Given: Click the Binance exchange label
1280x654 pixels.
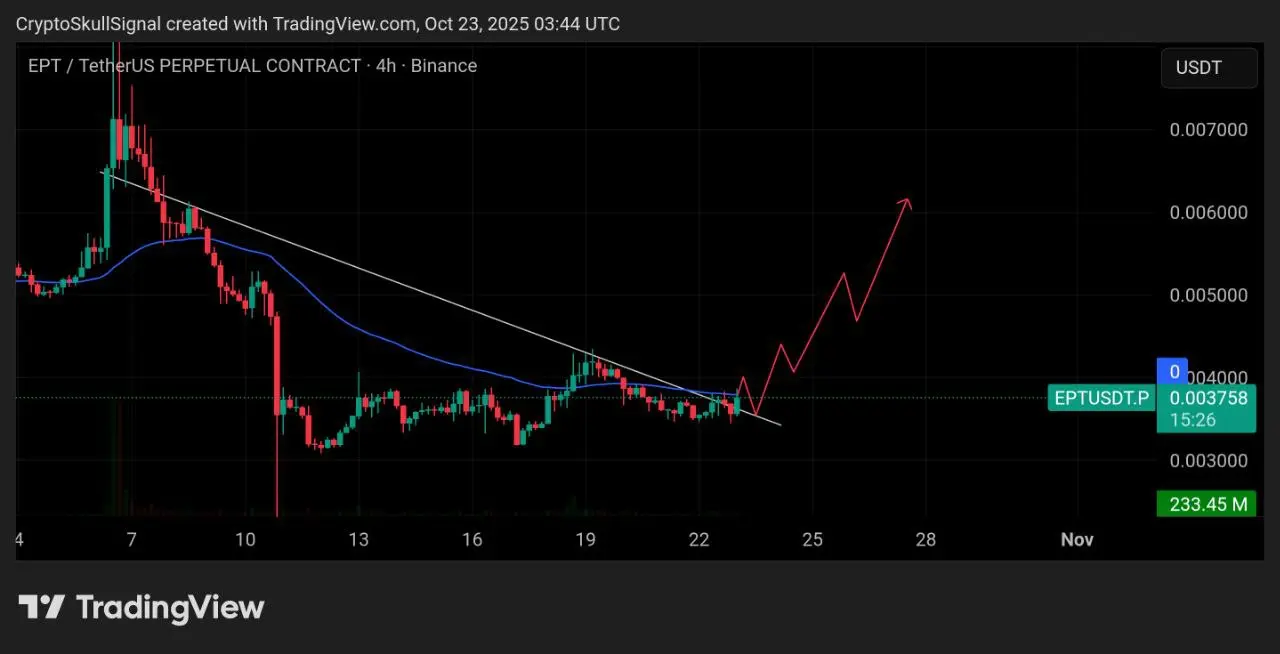Looking at the screenshot, I should coord(445,66).
